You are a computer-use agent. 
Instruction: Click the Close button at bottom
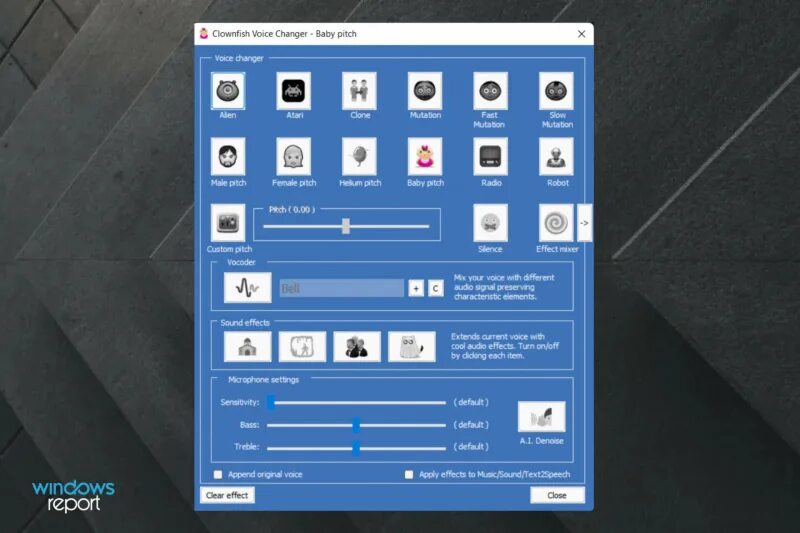[x=557, y=495]
